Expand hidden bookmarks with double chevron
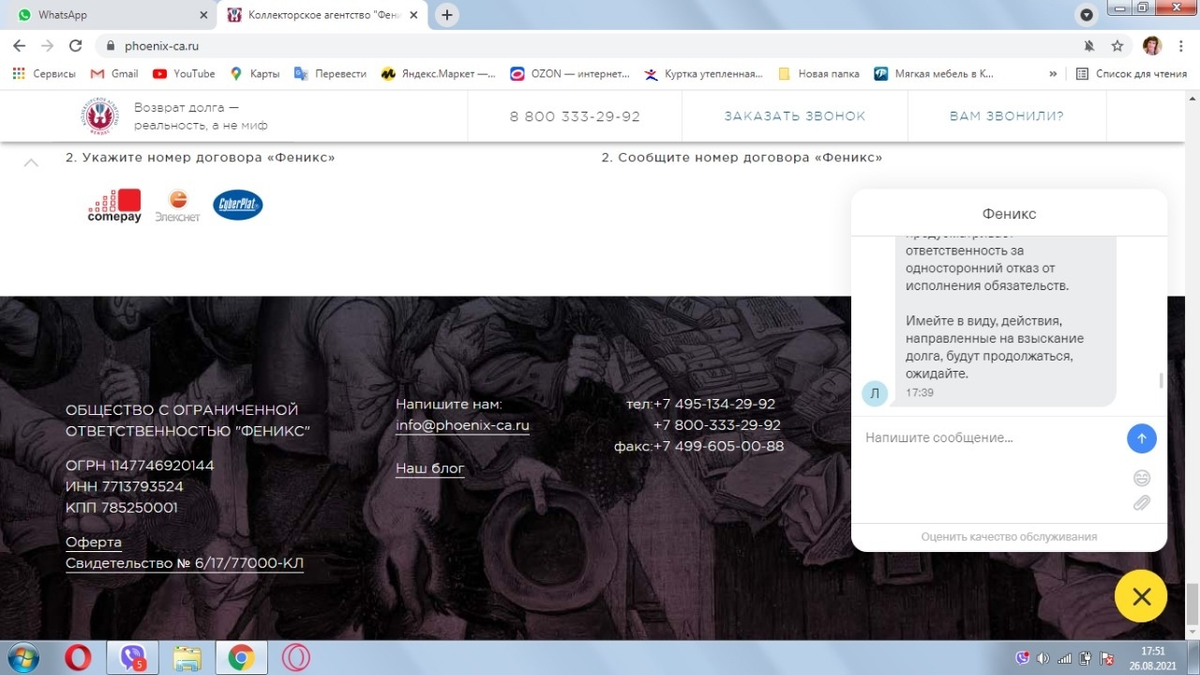The image size is (1200, 675). (1053, 74)
